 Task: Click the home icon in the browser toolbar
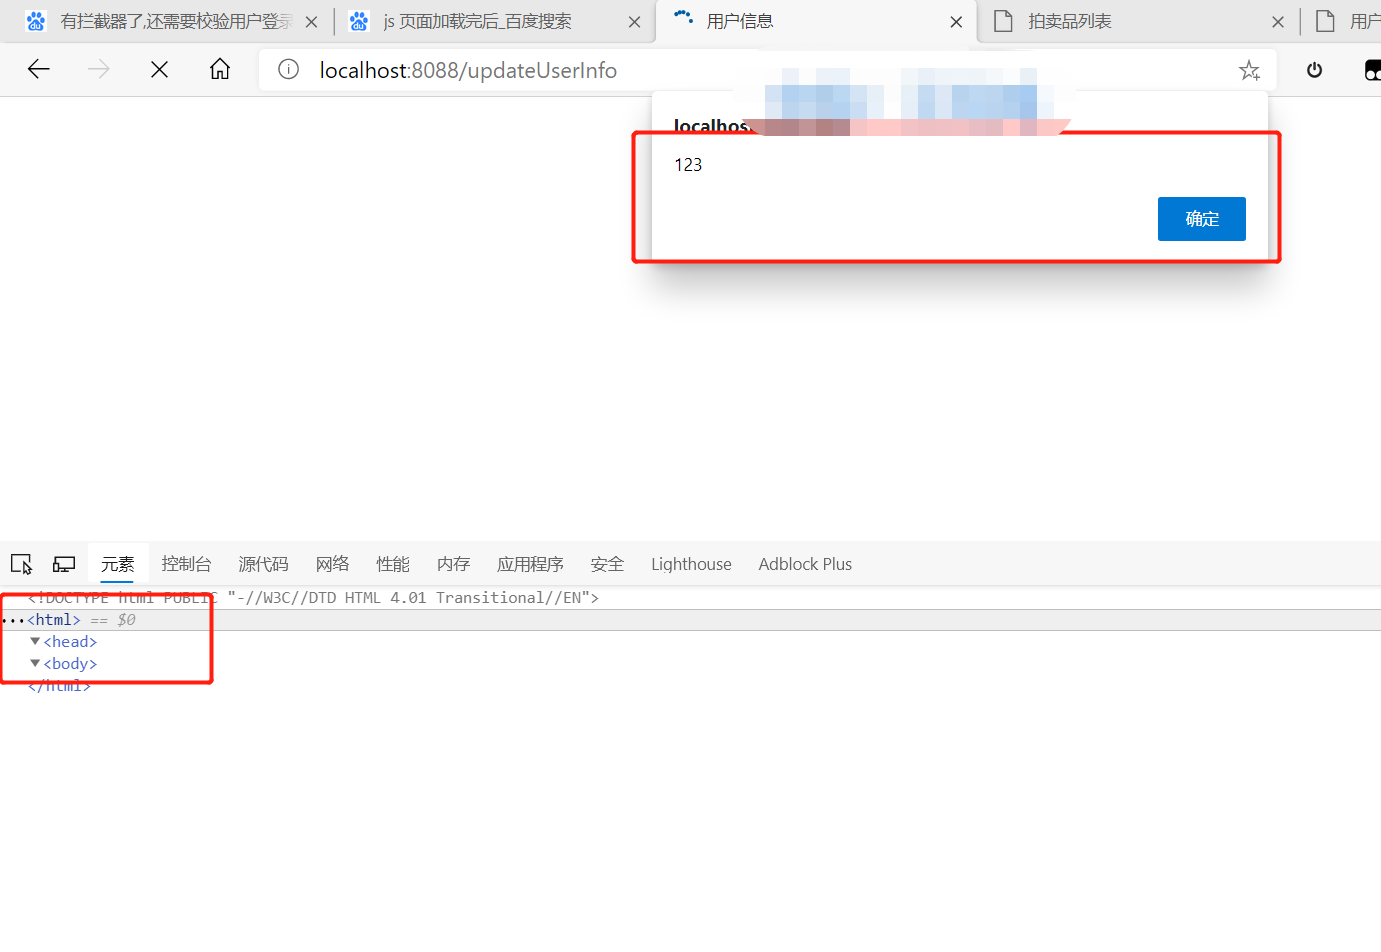[219, 70]
